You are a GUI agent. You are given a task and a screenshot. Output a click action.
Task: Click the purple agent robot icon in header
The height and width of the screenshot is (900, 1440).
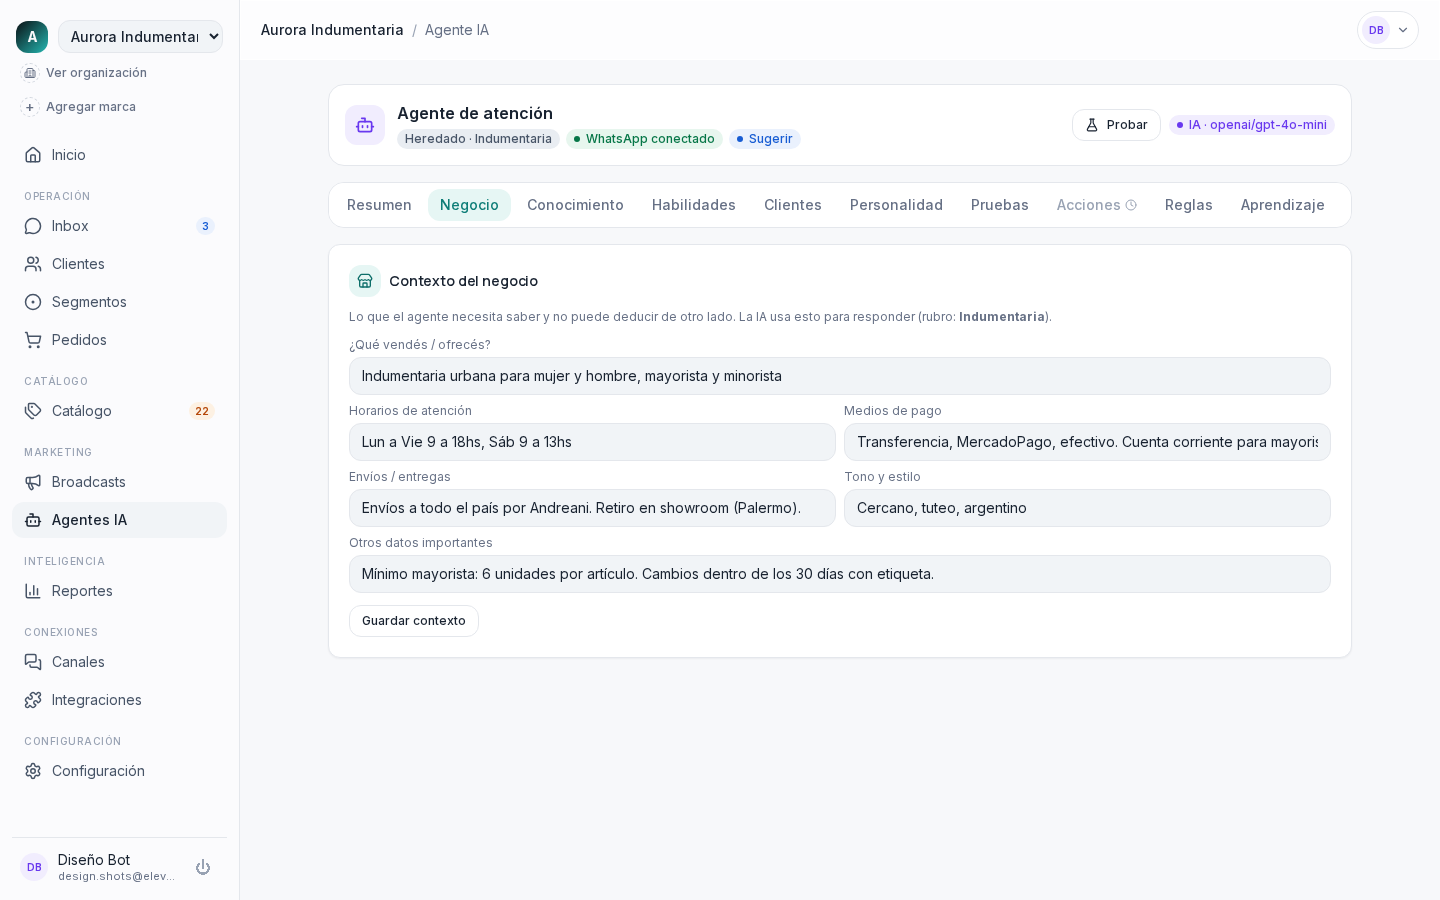tap(365, 125)
